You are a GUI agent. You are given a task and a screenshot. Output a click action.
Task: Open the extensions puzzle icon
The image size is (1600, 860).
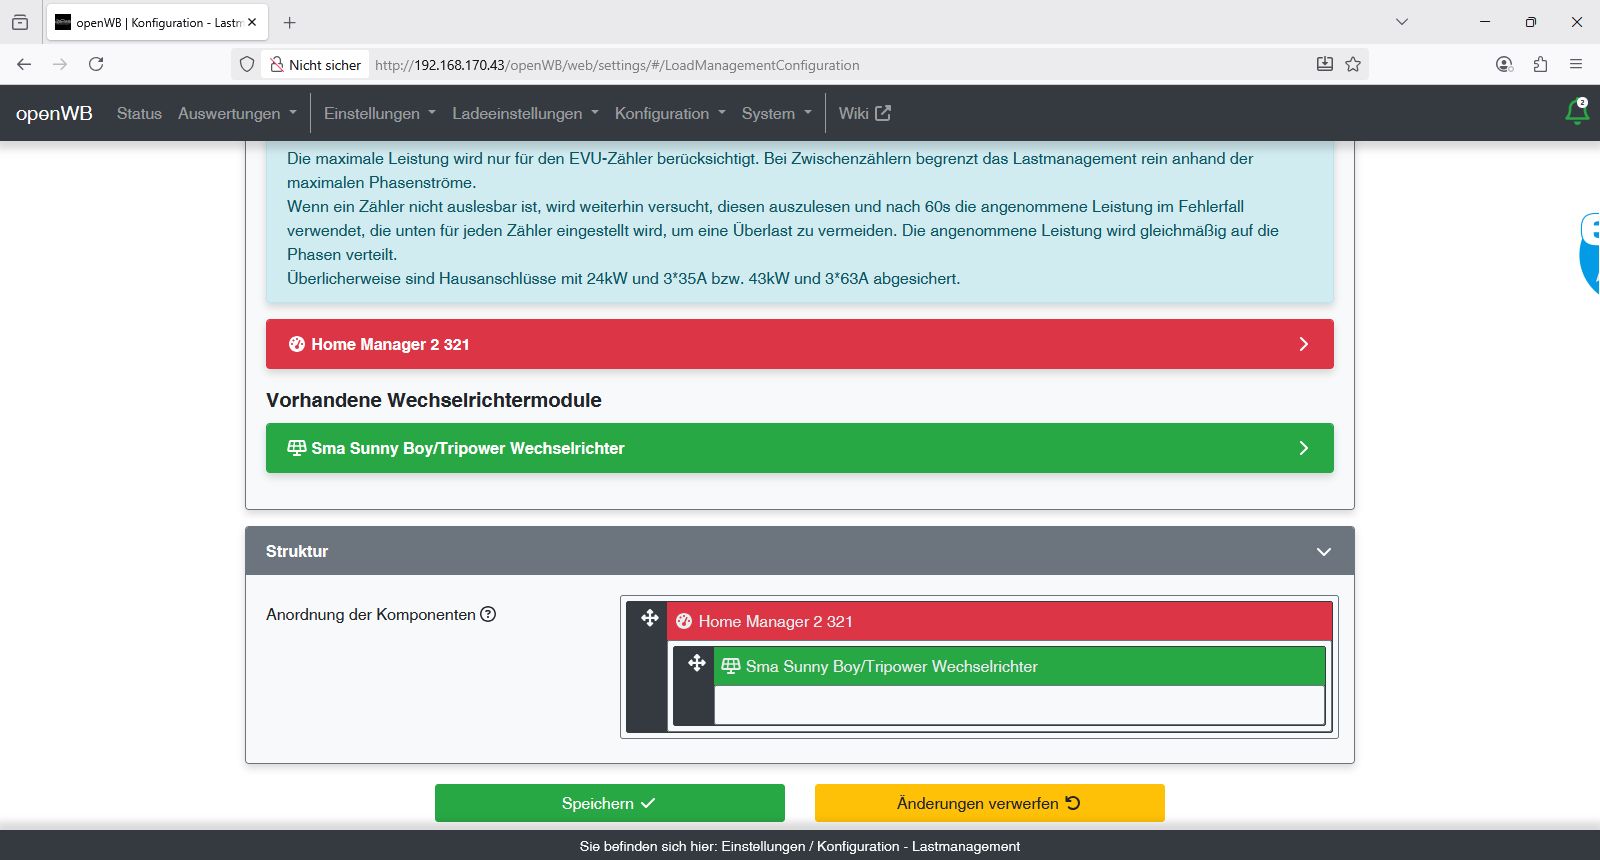pyautogui.click(x=1540, y=64)
